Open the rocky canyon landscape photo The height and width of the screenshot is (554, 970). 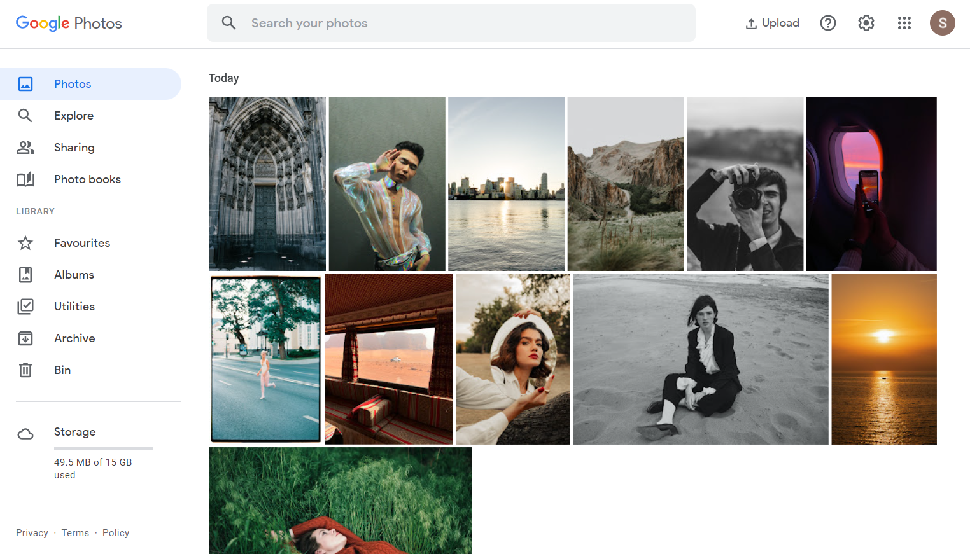626,184
